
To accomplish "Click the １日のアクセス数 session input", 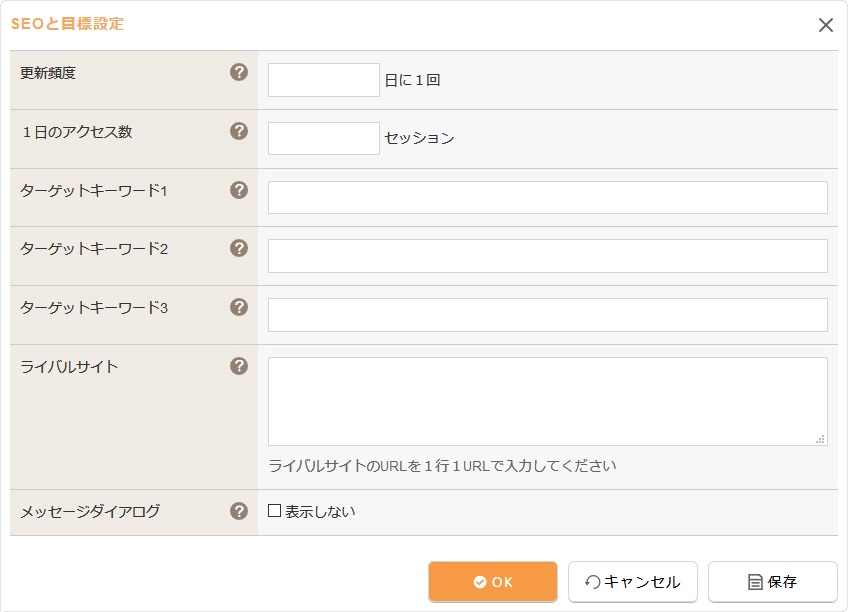I will tap(323, 138).
